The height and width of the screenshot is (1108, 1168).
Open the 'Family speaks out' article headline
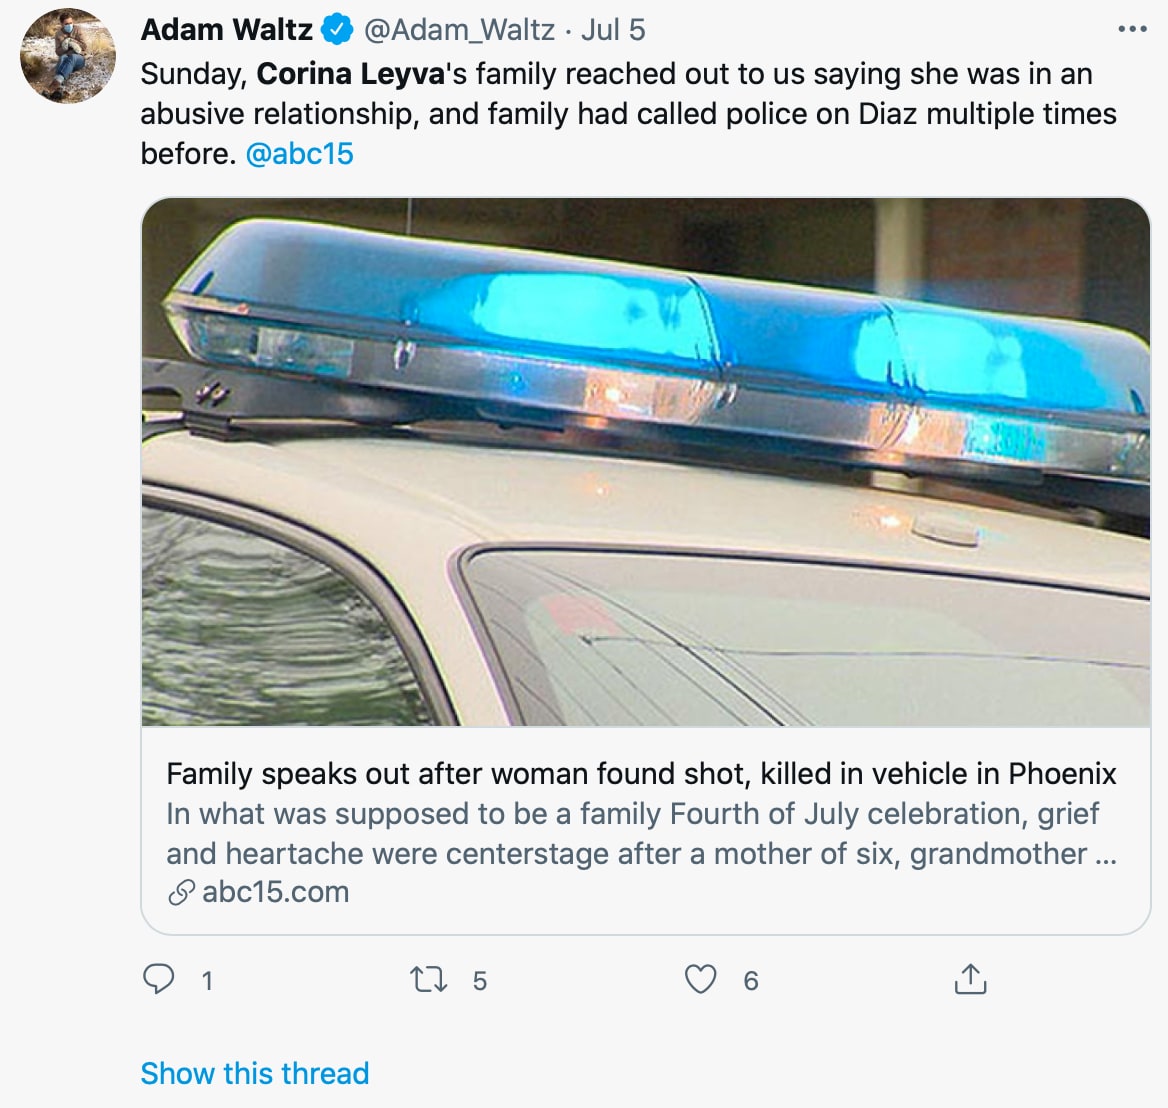click(641, 774)
